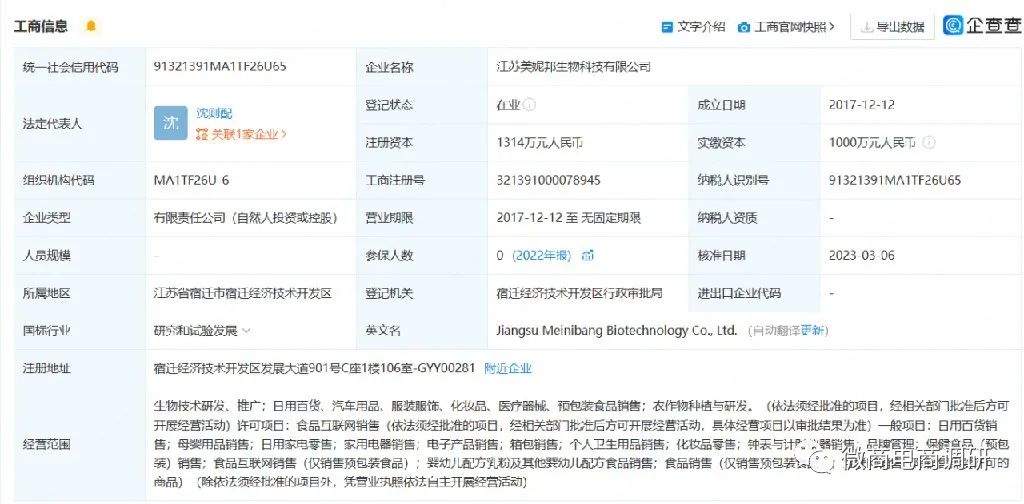Click the registered address text
Image resolution: width=1024 pixels, height=504 pixels.
click(314, 369)
